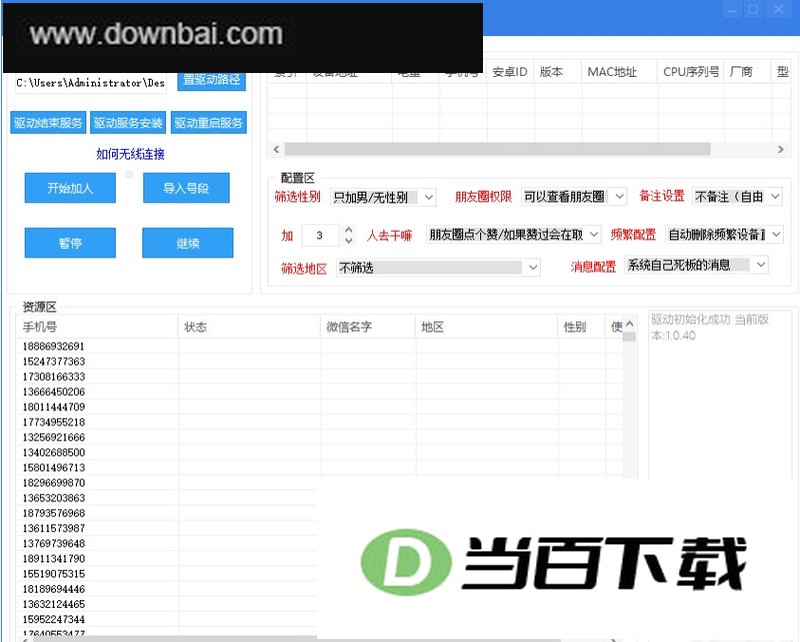
Task: Select phone number 13666450206
Action: 53,391
